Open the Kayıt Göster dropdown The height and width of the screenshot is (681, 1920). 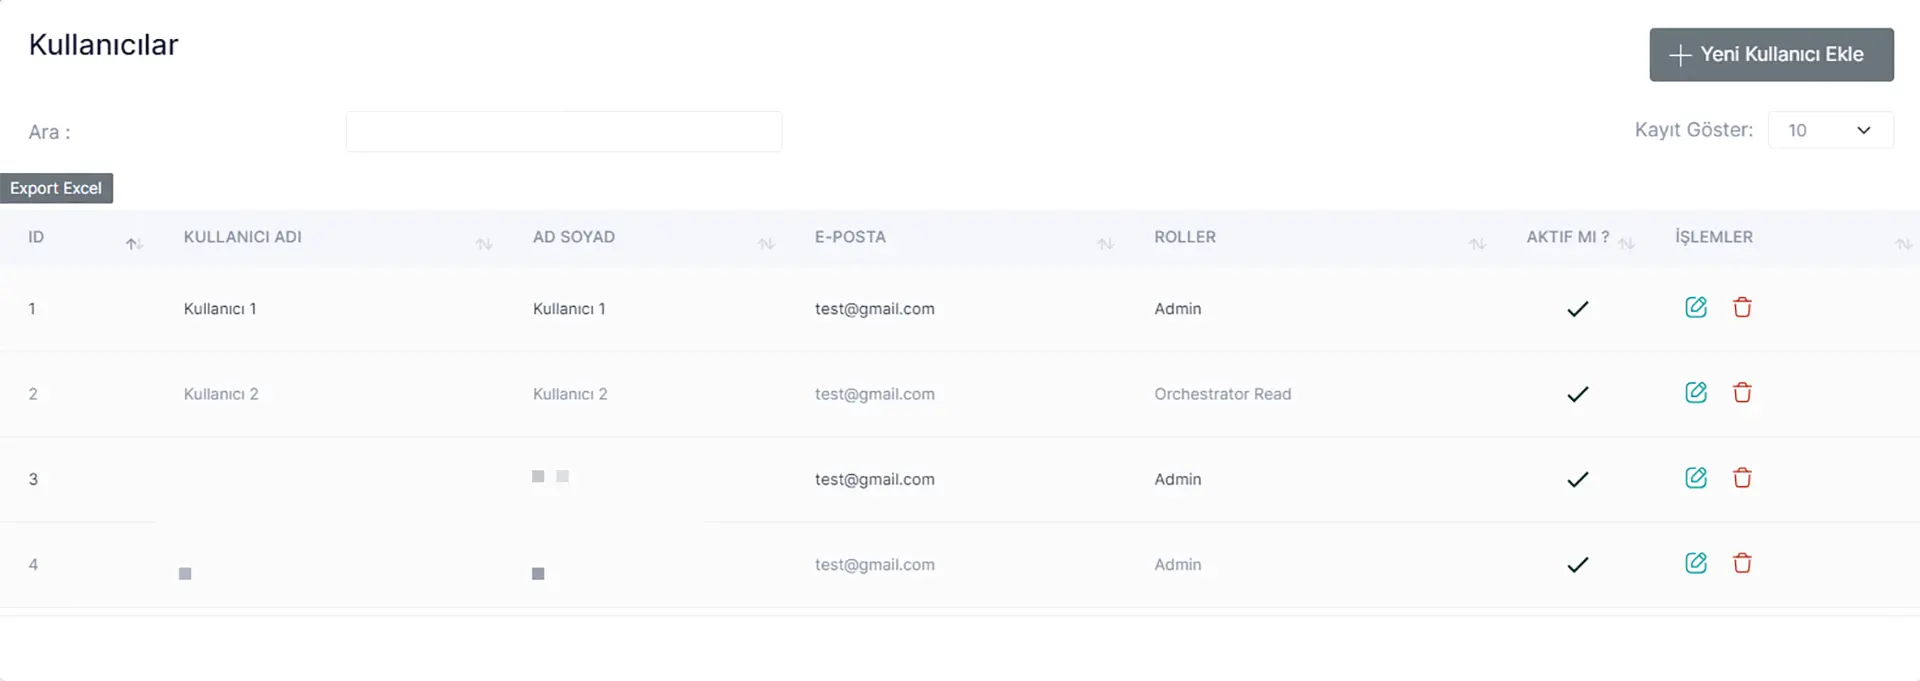1830,130
